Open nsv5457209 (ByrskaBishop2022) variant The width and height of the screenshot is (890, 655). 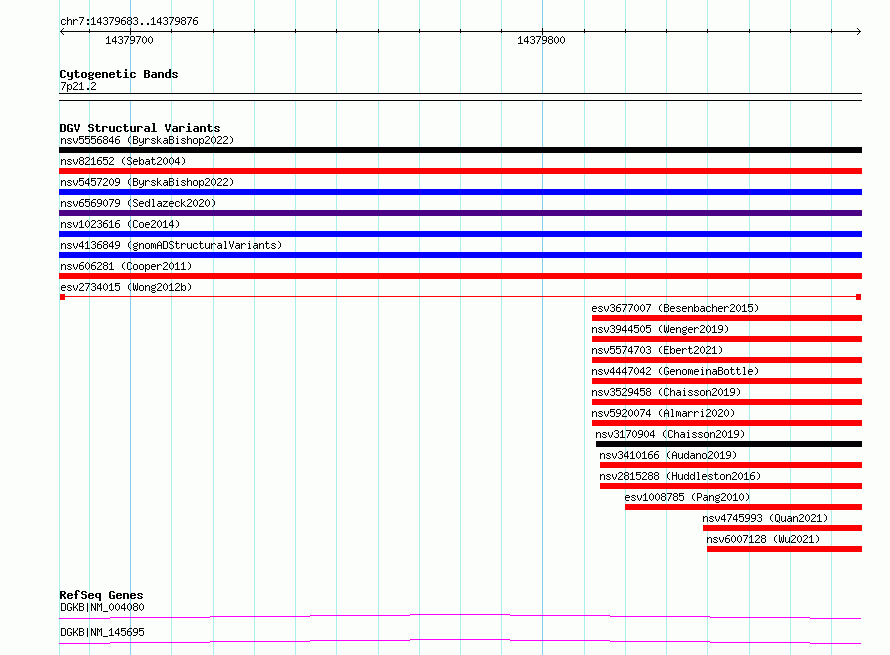click(x=147, y=182)
